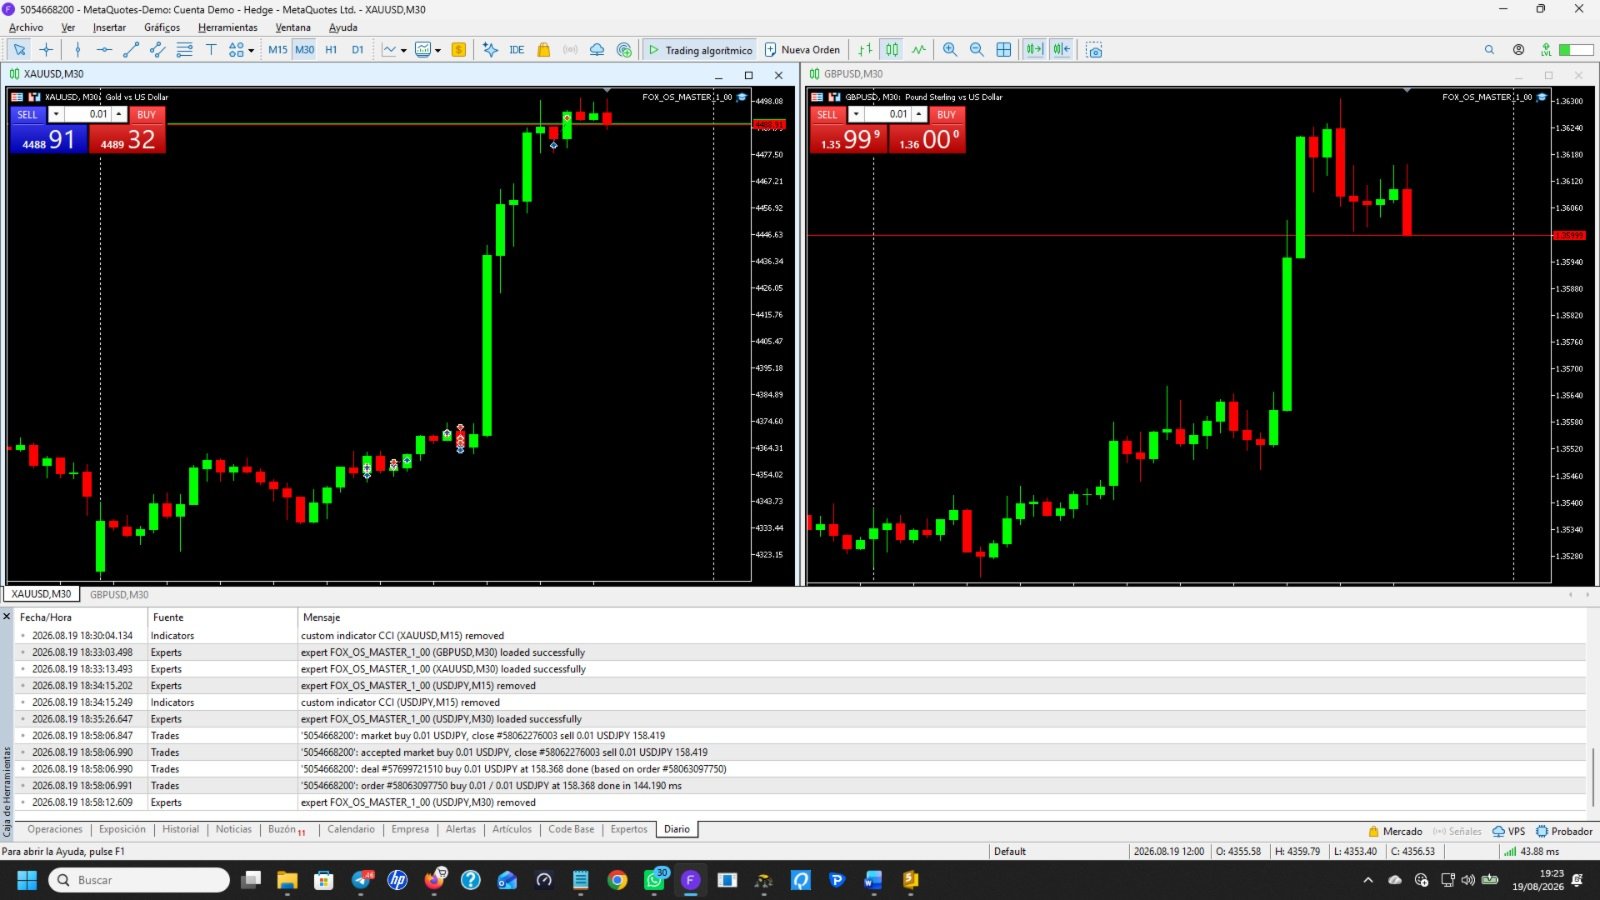The image size is (1600, 900).
Task: Toggle chart shift from right border
Action: [x=1061, y=49]
